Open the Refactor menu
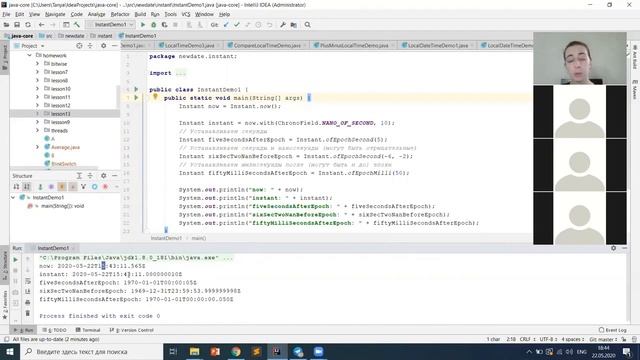Viewport: 640px width, 360px height. tap(120, 14)
